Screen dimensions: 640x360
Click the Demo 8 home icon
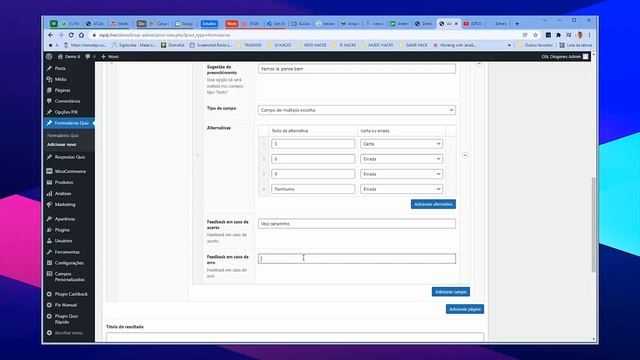coord(60,56)
